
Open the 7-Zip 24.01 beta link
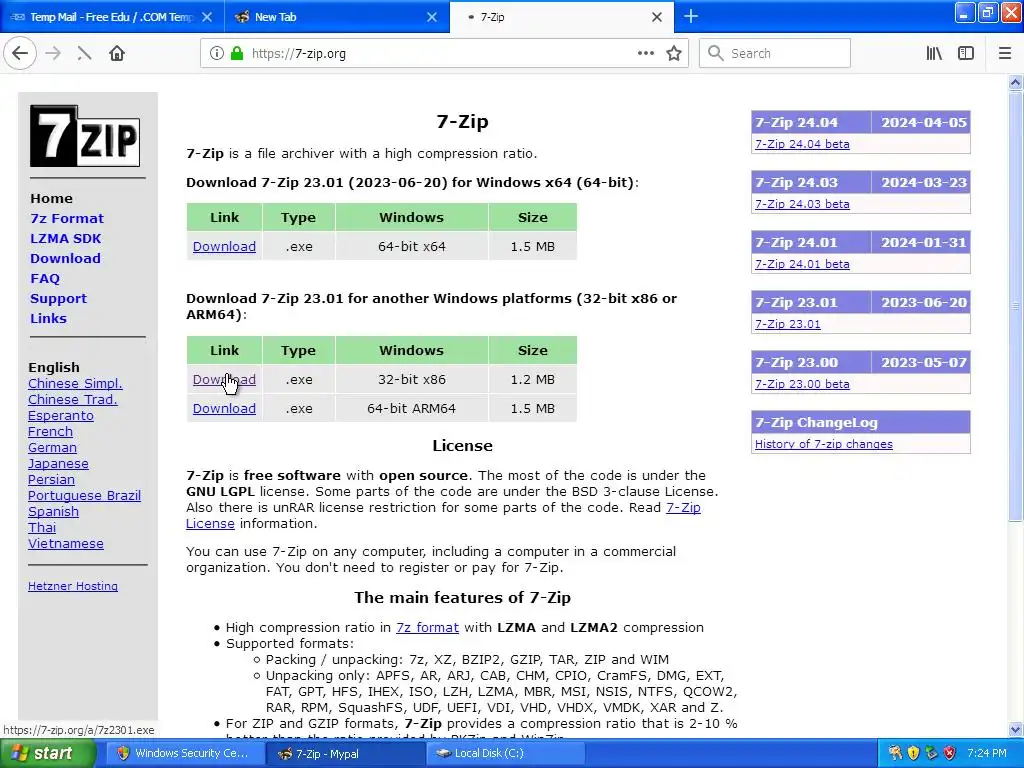802,264
